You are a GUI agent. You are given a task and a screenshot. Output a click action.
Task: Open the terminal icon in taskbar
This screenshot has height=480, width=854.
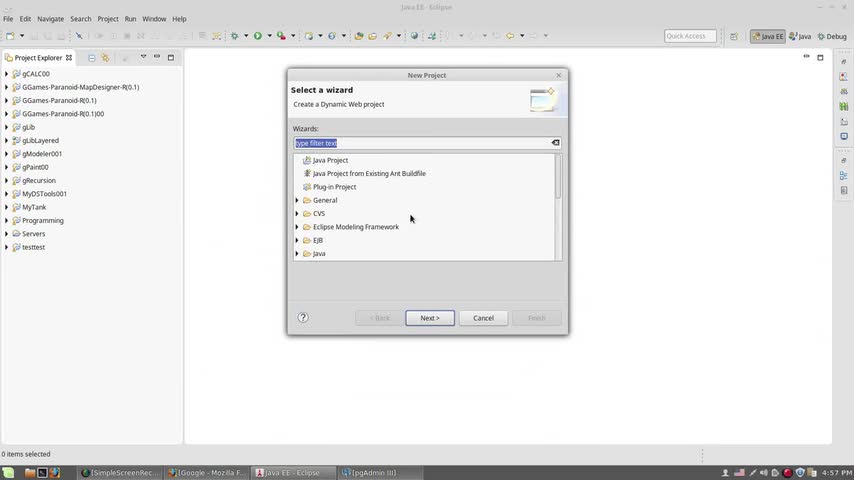pyautogui.click(x=42, y=473)
